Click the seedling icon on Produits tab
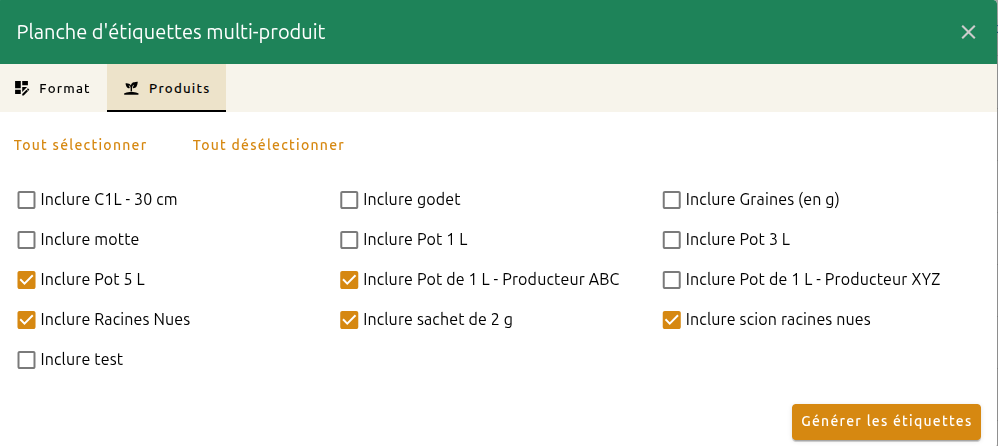998x446 pixels. 132,88
